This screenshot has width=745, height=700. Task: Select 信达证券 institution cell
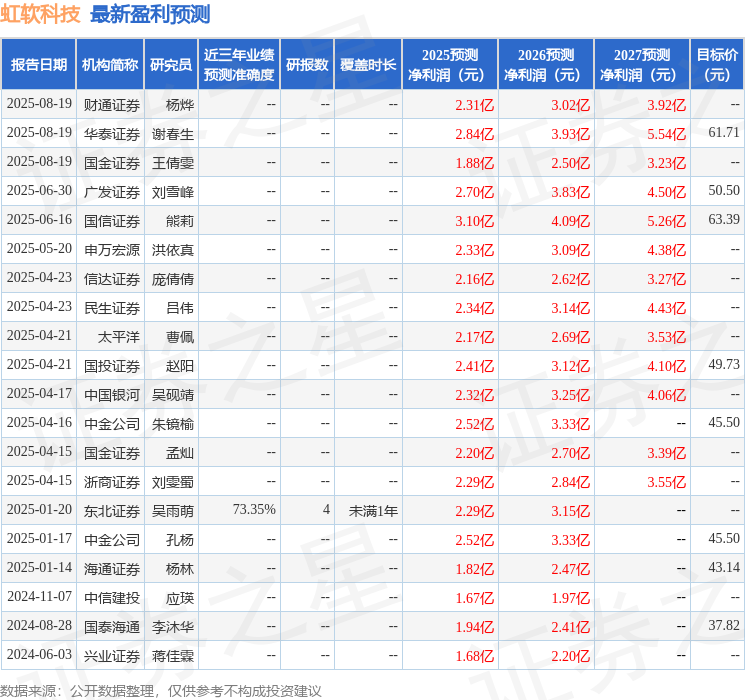112,278
